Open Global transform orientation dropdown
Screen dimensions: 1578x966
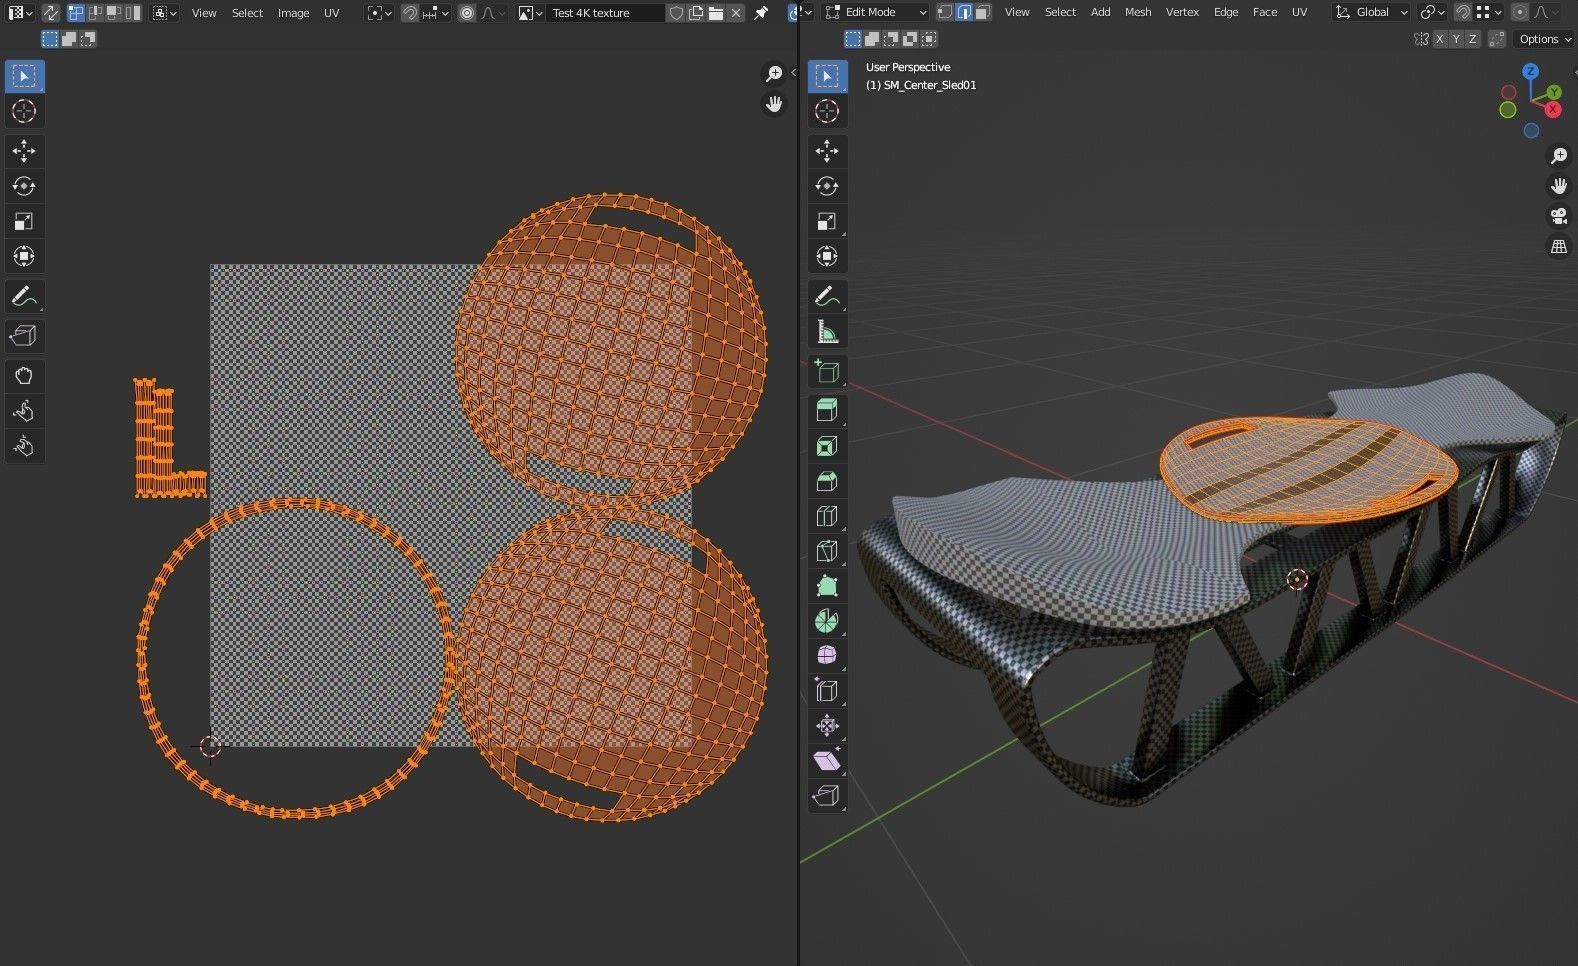1372,12
